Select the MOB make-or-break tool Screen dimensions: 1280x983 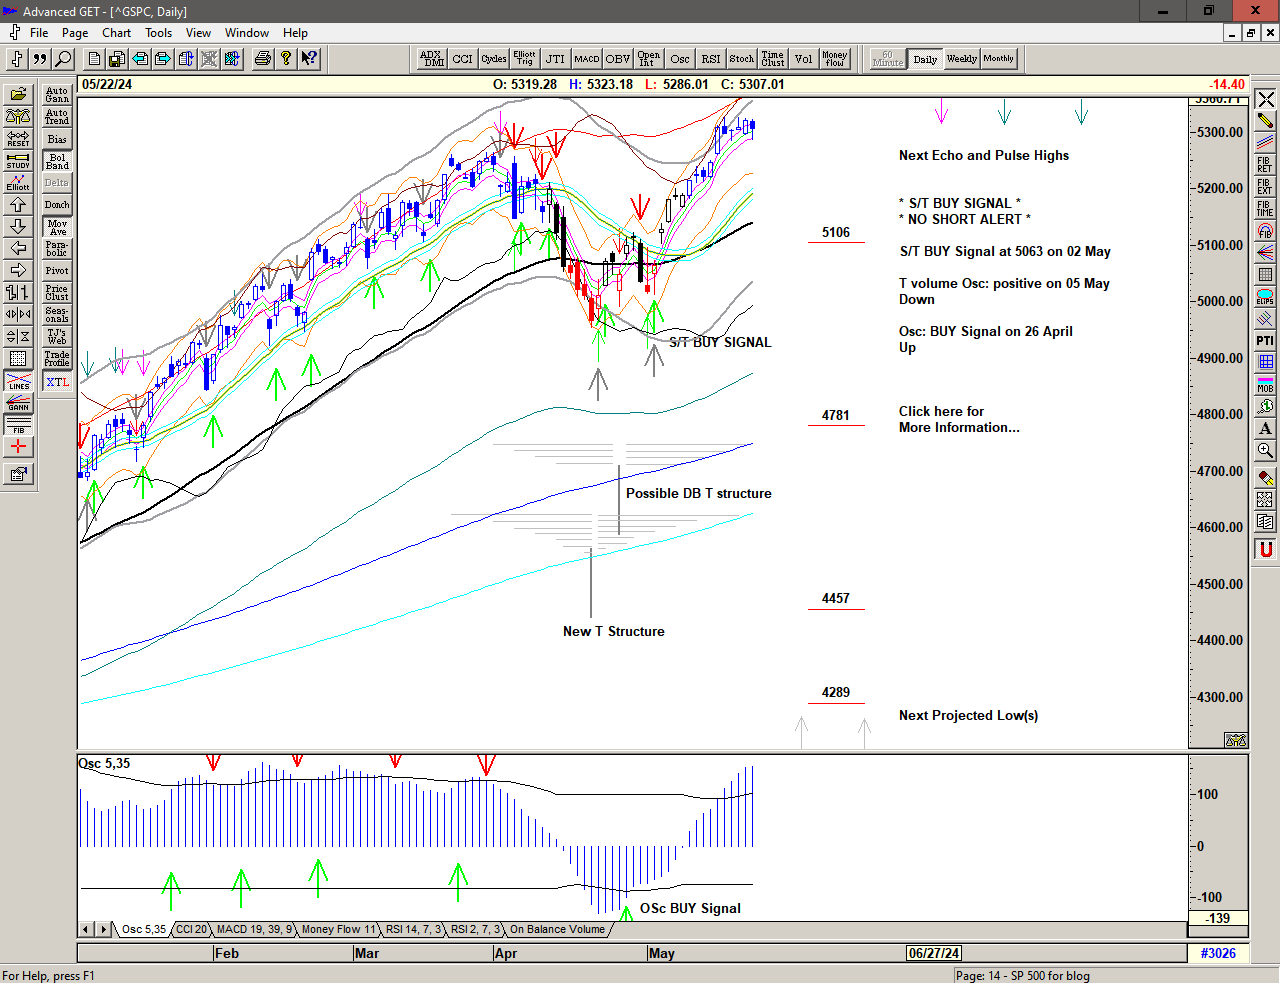pyautogui.click(x=1265, y=384)
